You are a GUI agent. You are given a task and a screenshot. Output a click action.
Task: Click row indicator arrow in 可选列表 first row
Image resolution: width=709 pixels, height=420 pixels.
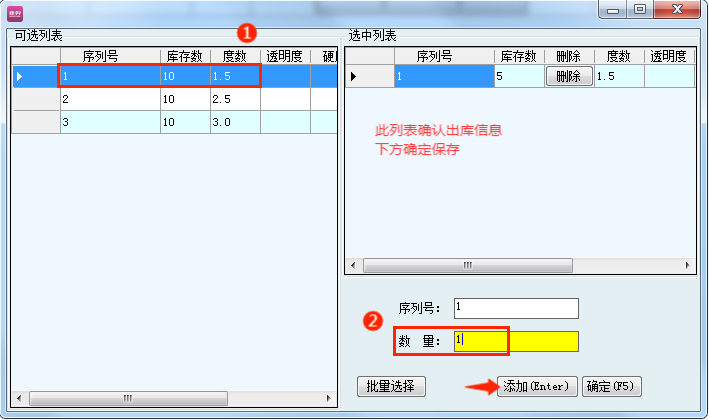19,76
